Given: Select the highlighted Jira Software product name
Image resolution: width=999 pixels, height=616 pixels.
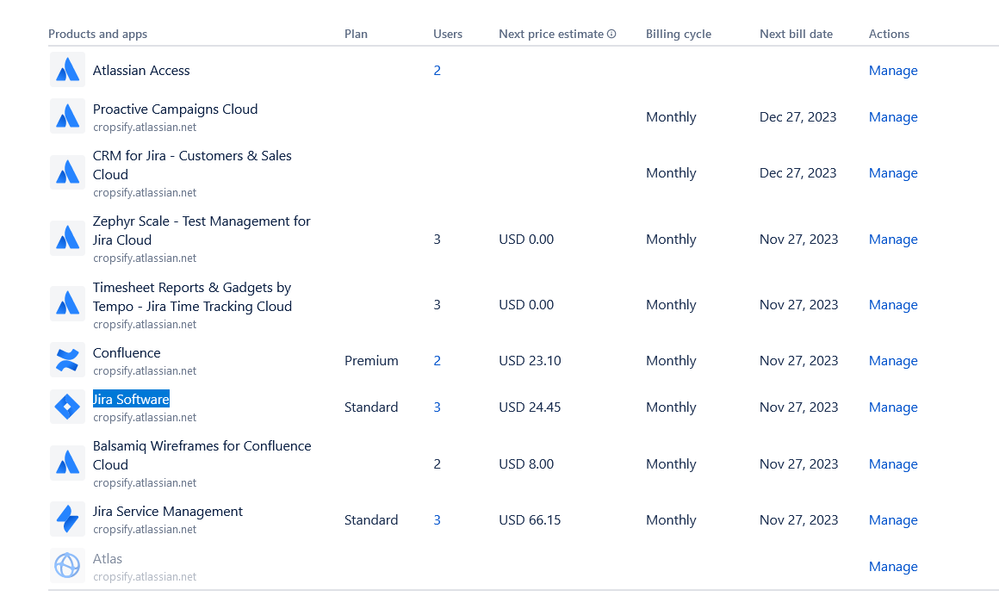Looking at the screenshot, I should click(x=130, y=398).
